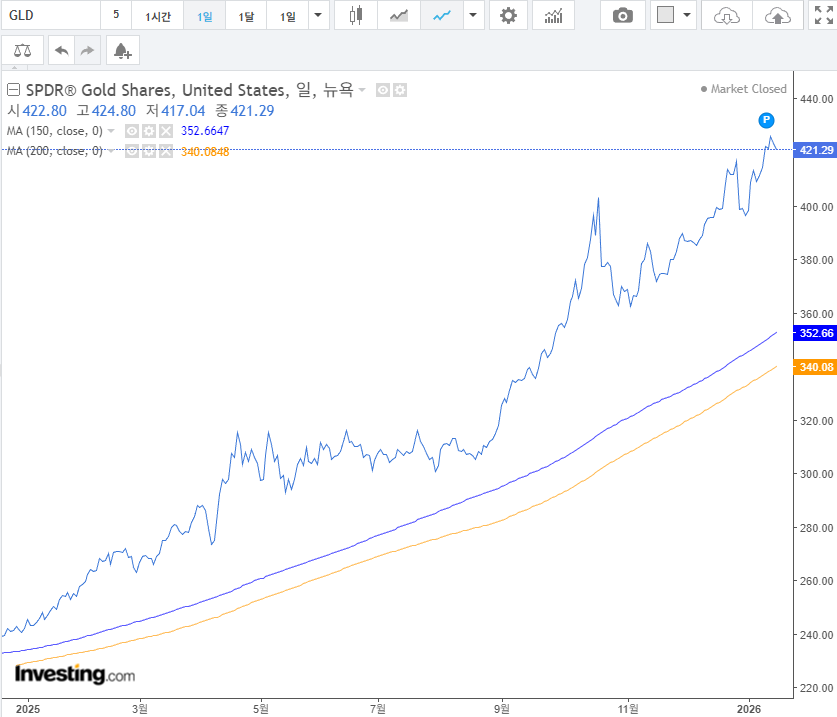Open the interval dropdown arrow
The width and height of the screenshot is (837, 717).
[x=318, y=15]
